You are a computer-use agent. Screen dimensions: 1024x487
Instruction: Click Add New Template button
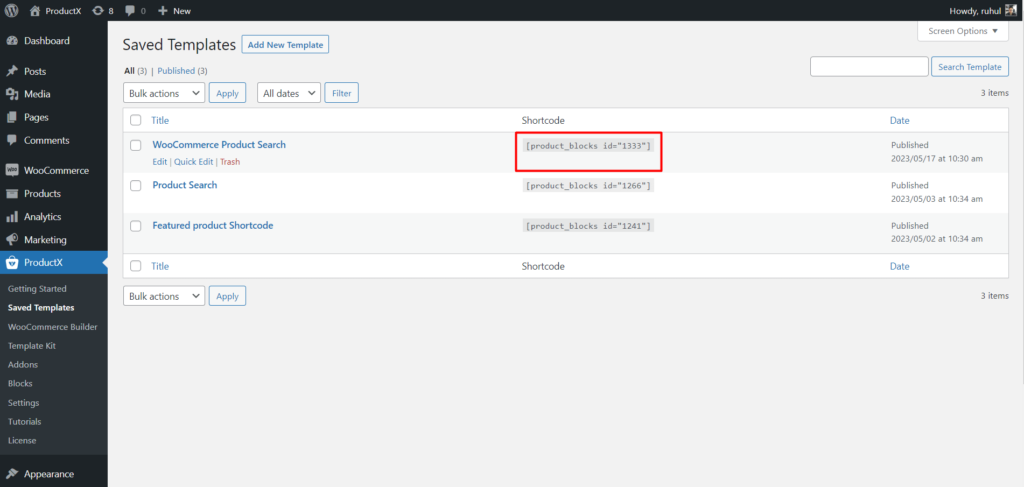[x=285, y=45]
